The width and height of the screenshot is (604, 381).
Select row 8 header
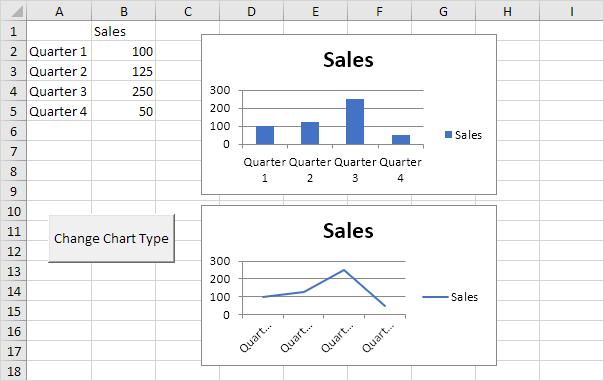coord(13,171)
